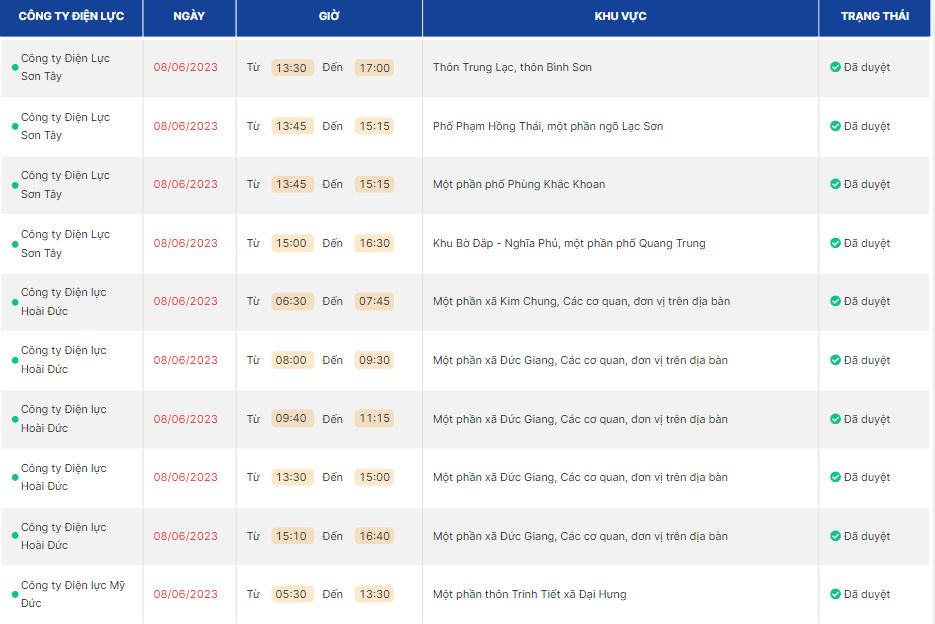Click the check icon in the Khu Bờ Đập row
This screenshot has width=935, height=624.
click(835, 243)
